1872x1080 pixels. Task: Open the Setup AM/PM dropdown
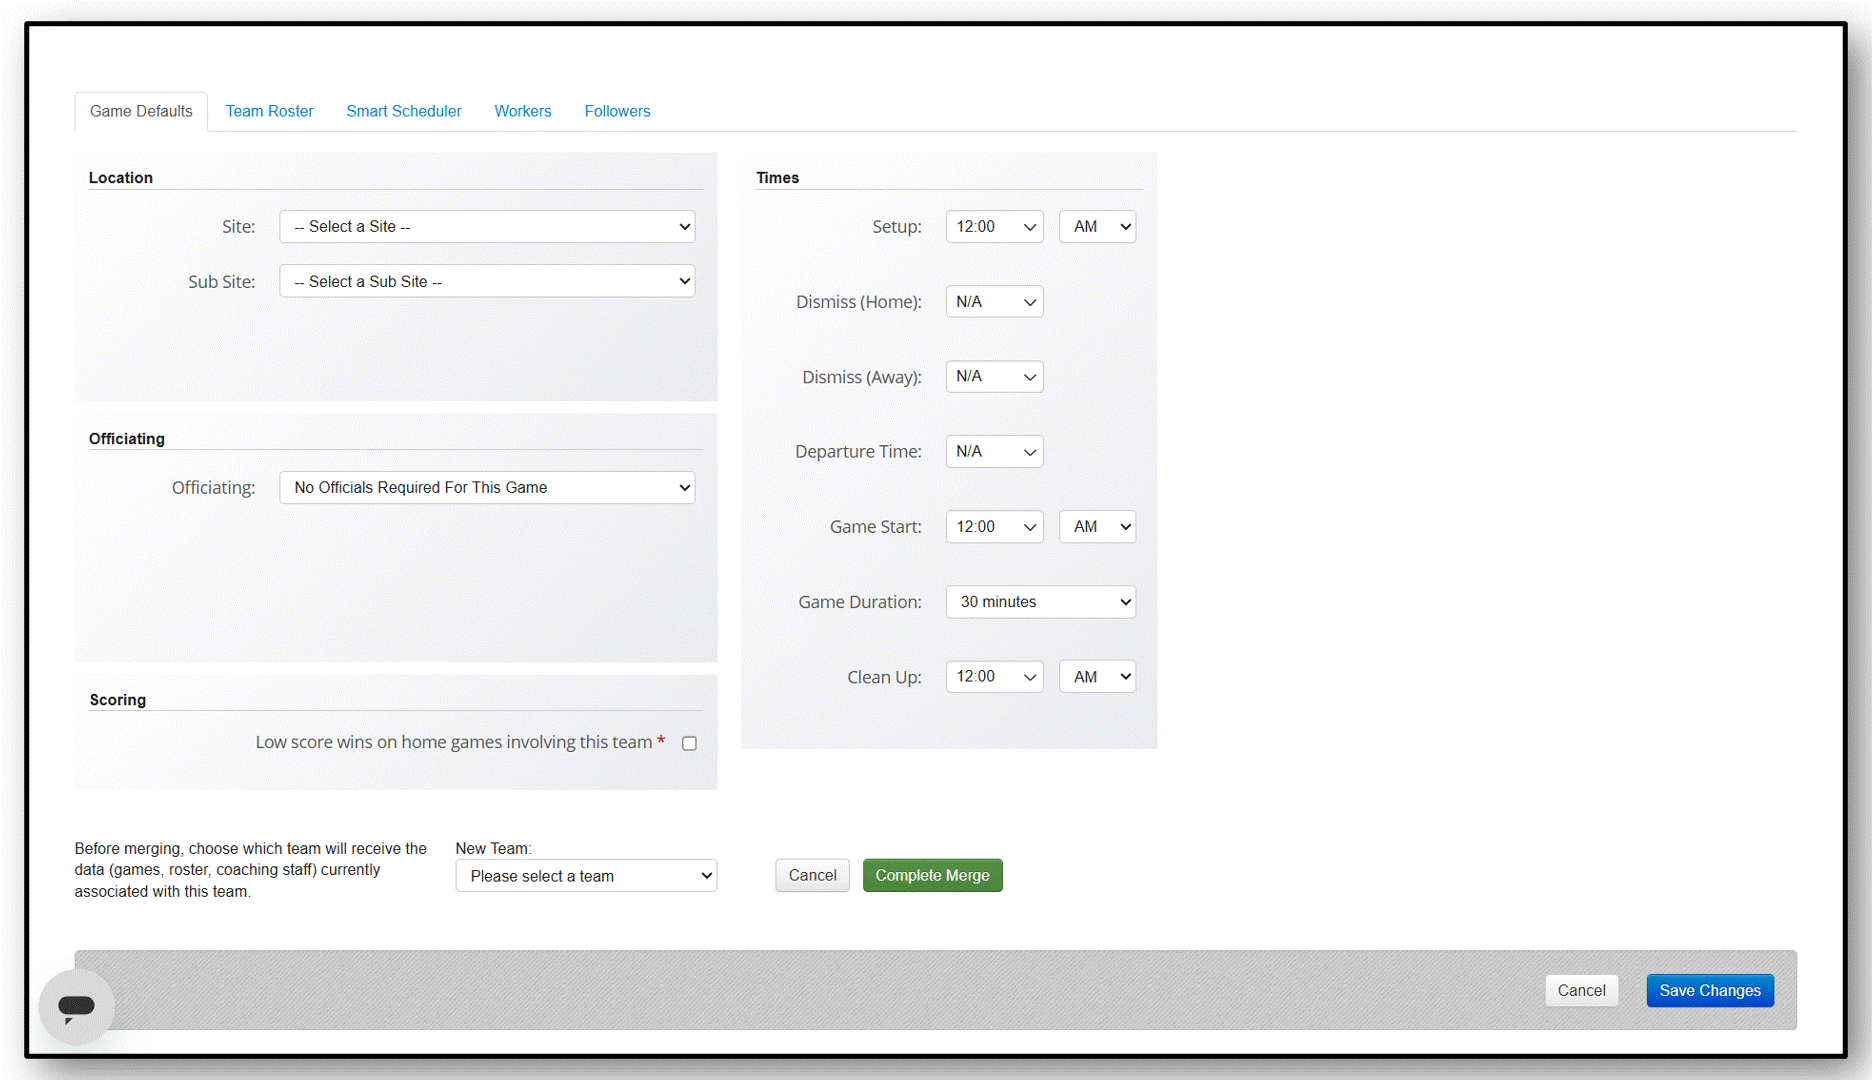[1097, 227]
